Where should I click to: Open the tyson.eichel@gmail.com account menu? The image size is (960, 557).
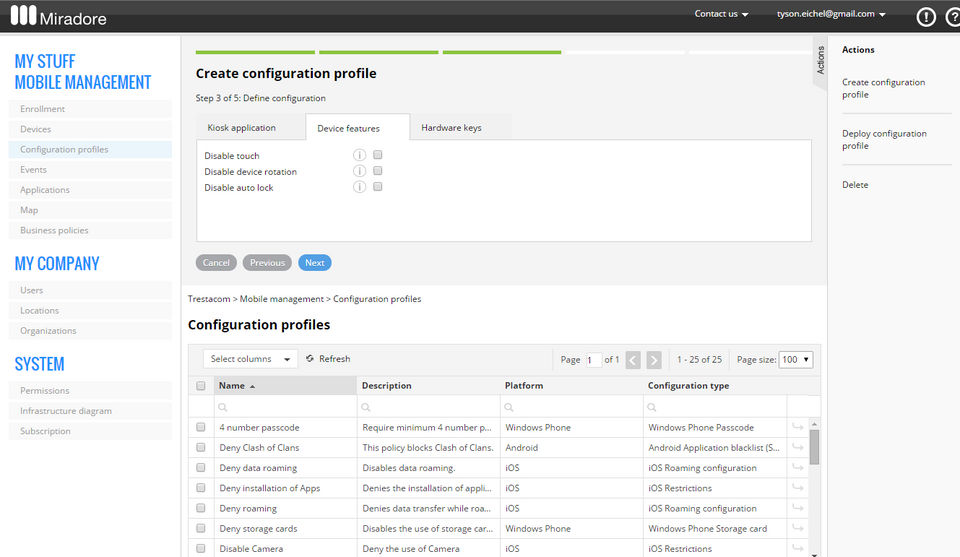coord(831,13)
